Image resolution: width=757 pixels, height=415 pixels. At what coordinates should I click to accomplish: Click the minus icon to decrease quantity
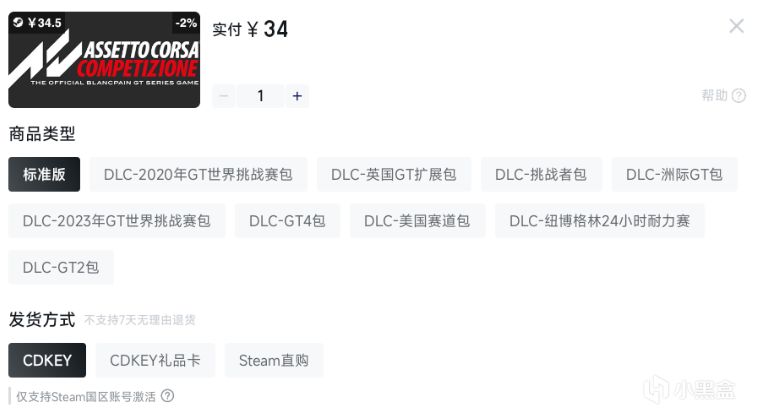pos(224,96)
